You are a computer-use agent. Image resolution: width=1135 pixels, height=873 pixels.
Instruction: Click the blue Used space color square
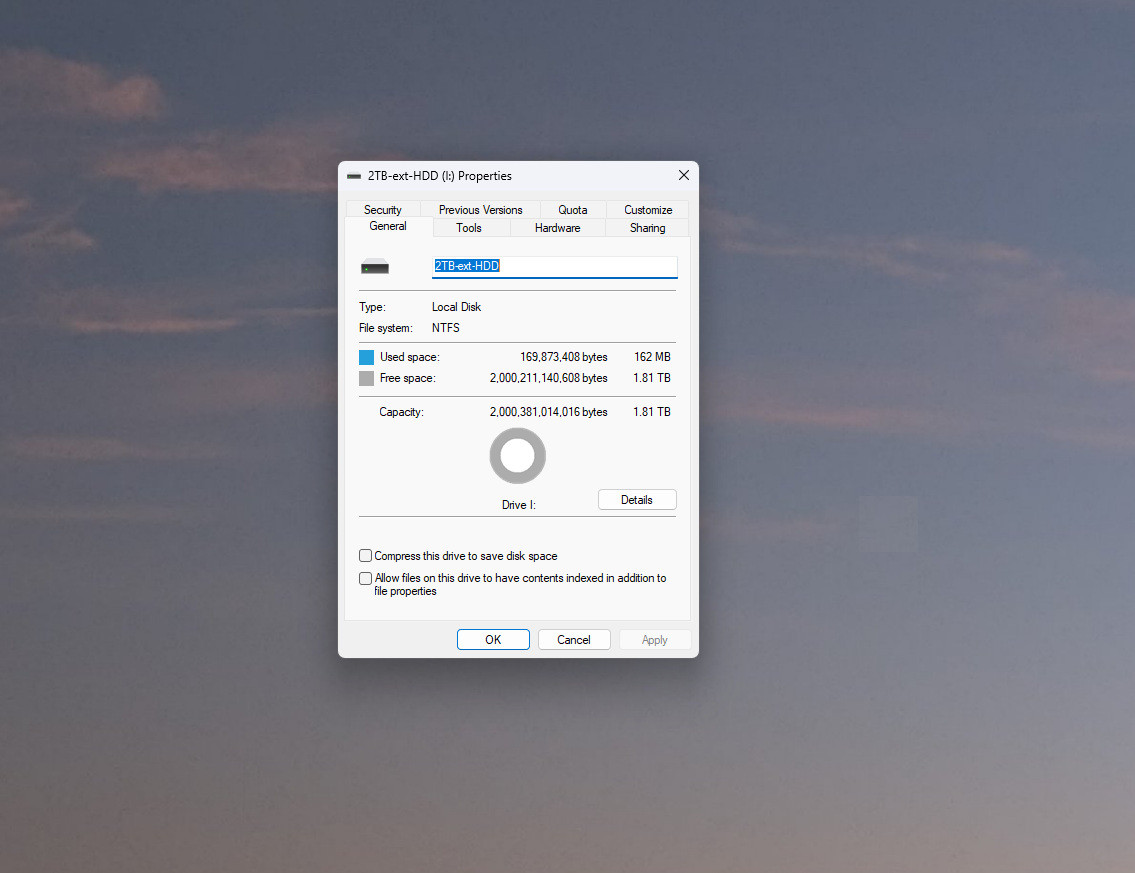click(x=366, y=357)
